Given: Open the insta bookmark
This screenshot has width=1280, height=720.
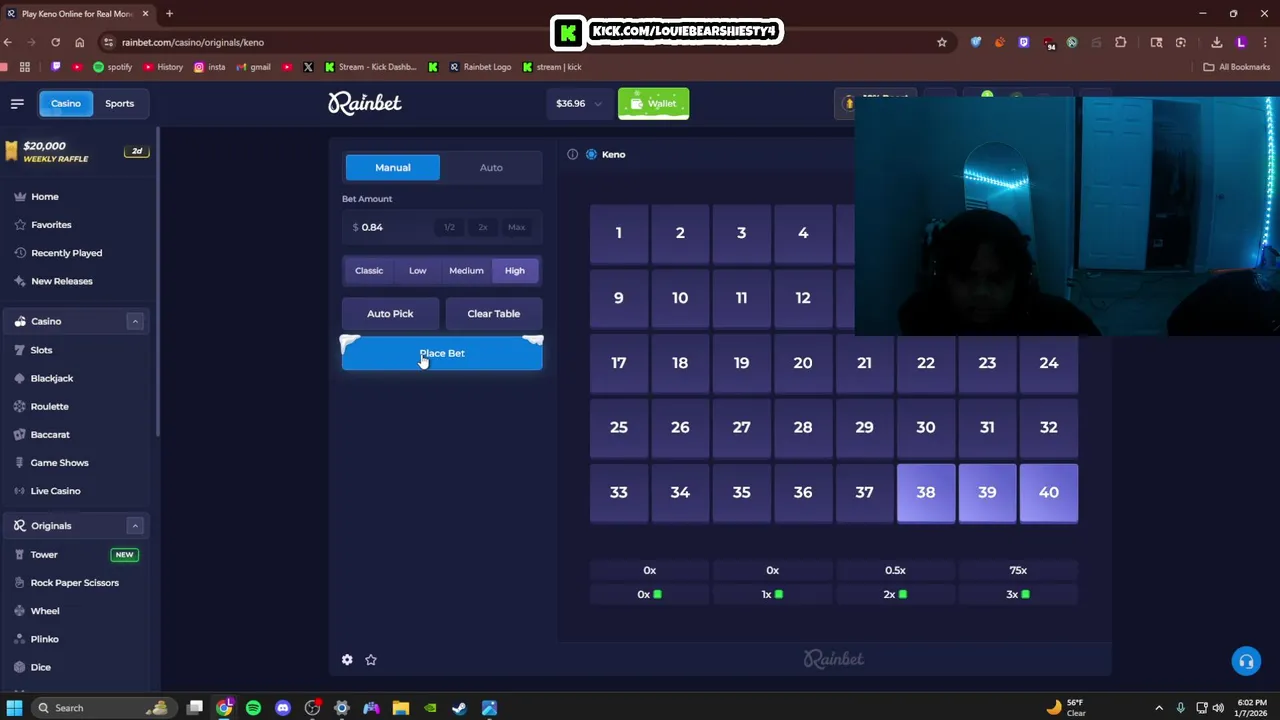Looking at the screenshot, I should pos(209,67).
